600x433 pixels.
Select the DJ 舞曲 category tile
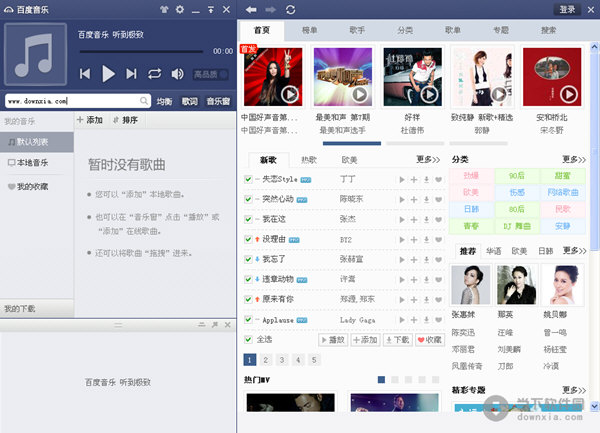coord(517,226)
